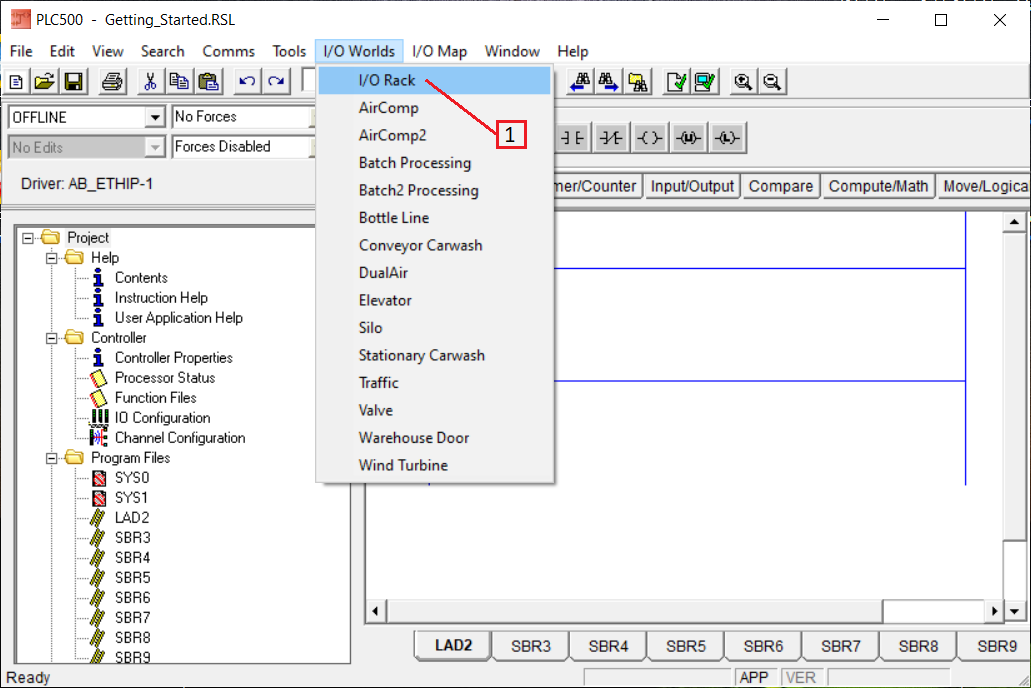
Task: Insert an Examine If Closed contact
Action: tap(572, 138)
